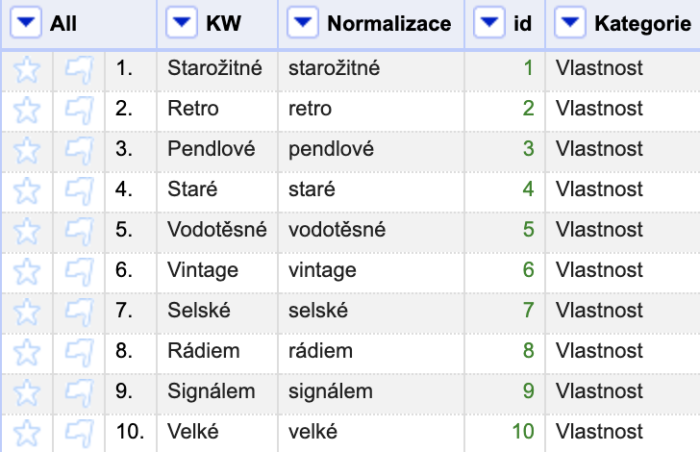This screenshot has height=452, width=700.
Task: Toggle star on row 5 Vodotěsné
Action: coord(27,231)
